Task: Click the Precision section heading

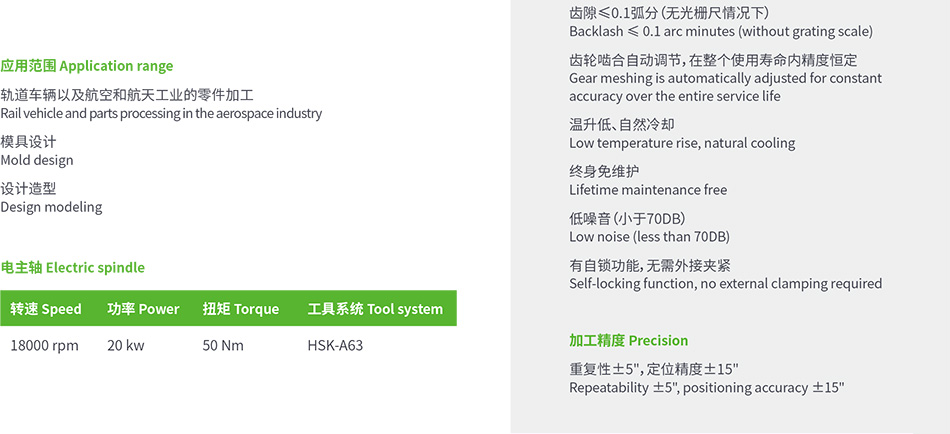Action: (x=629, y=341)
